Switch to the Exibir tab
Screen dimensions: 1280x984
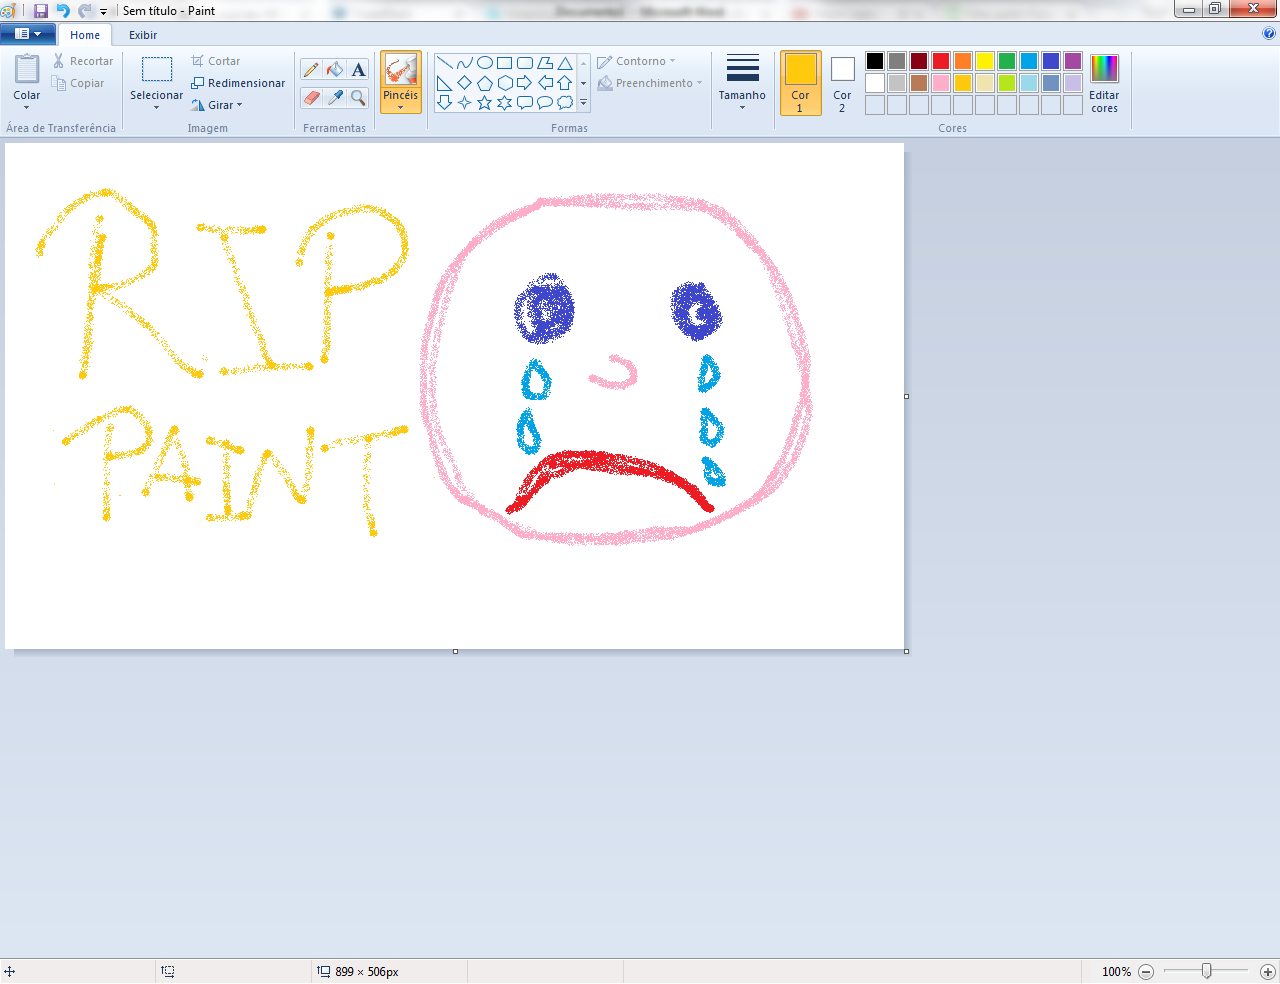tap(143, 35)
